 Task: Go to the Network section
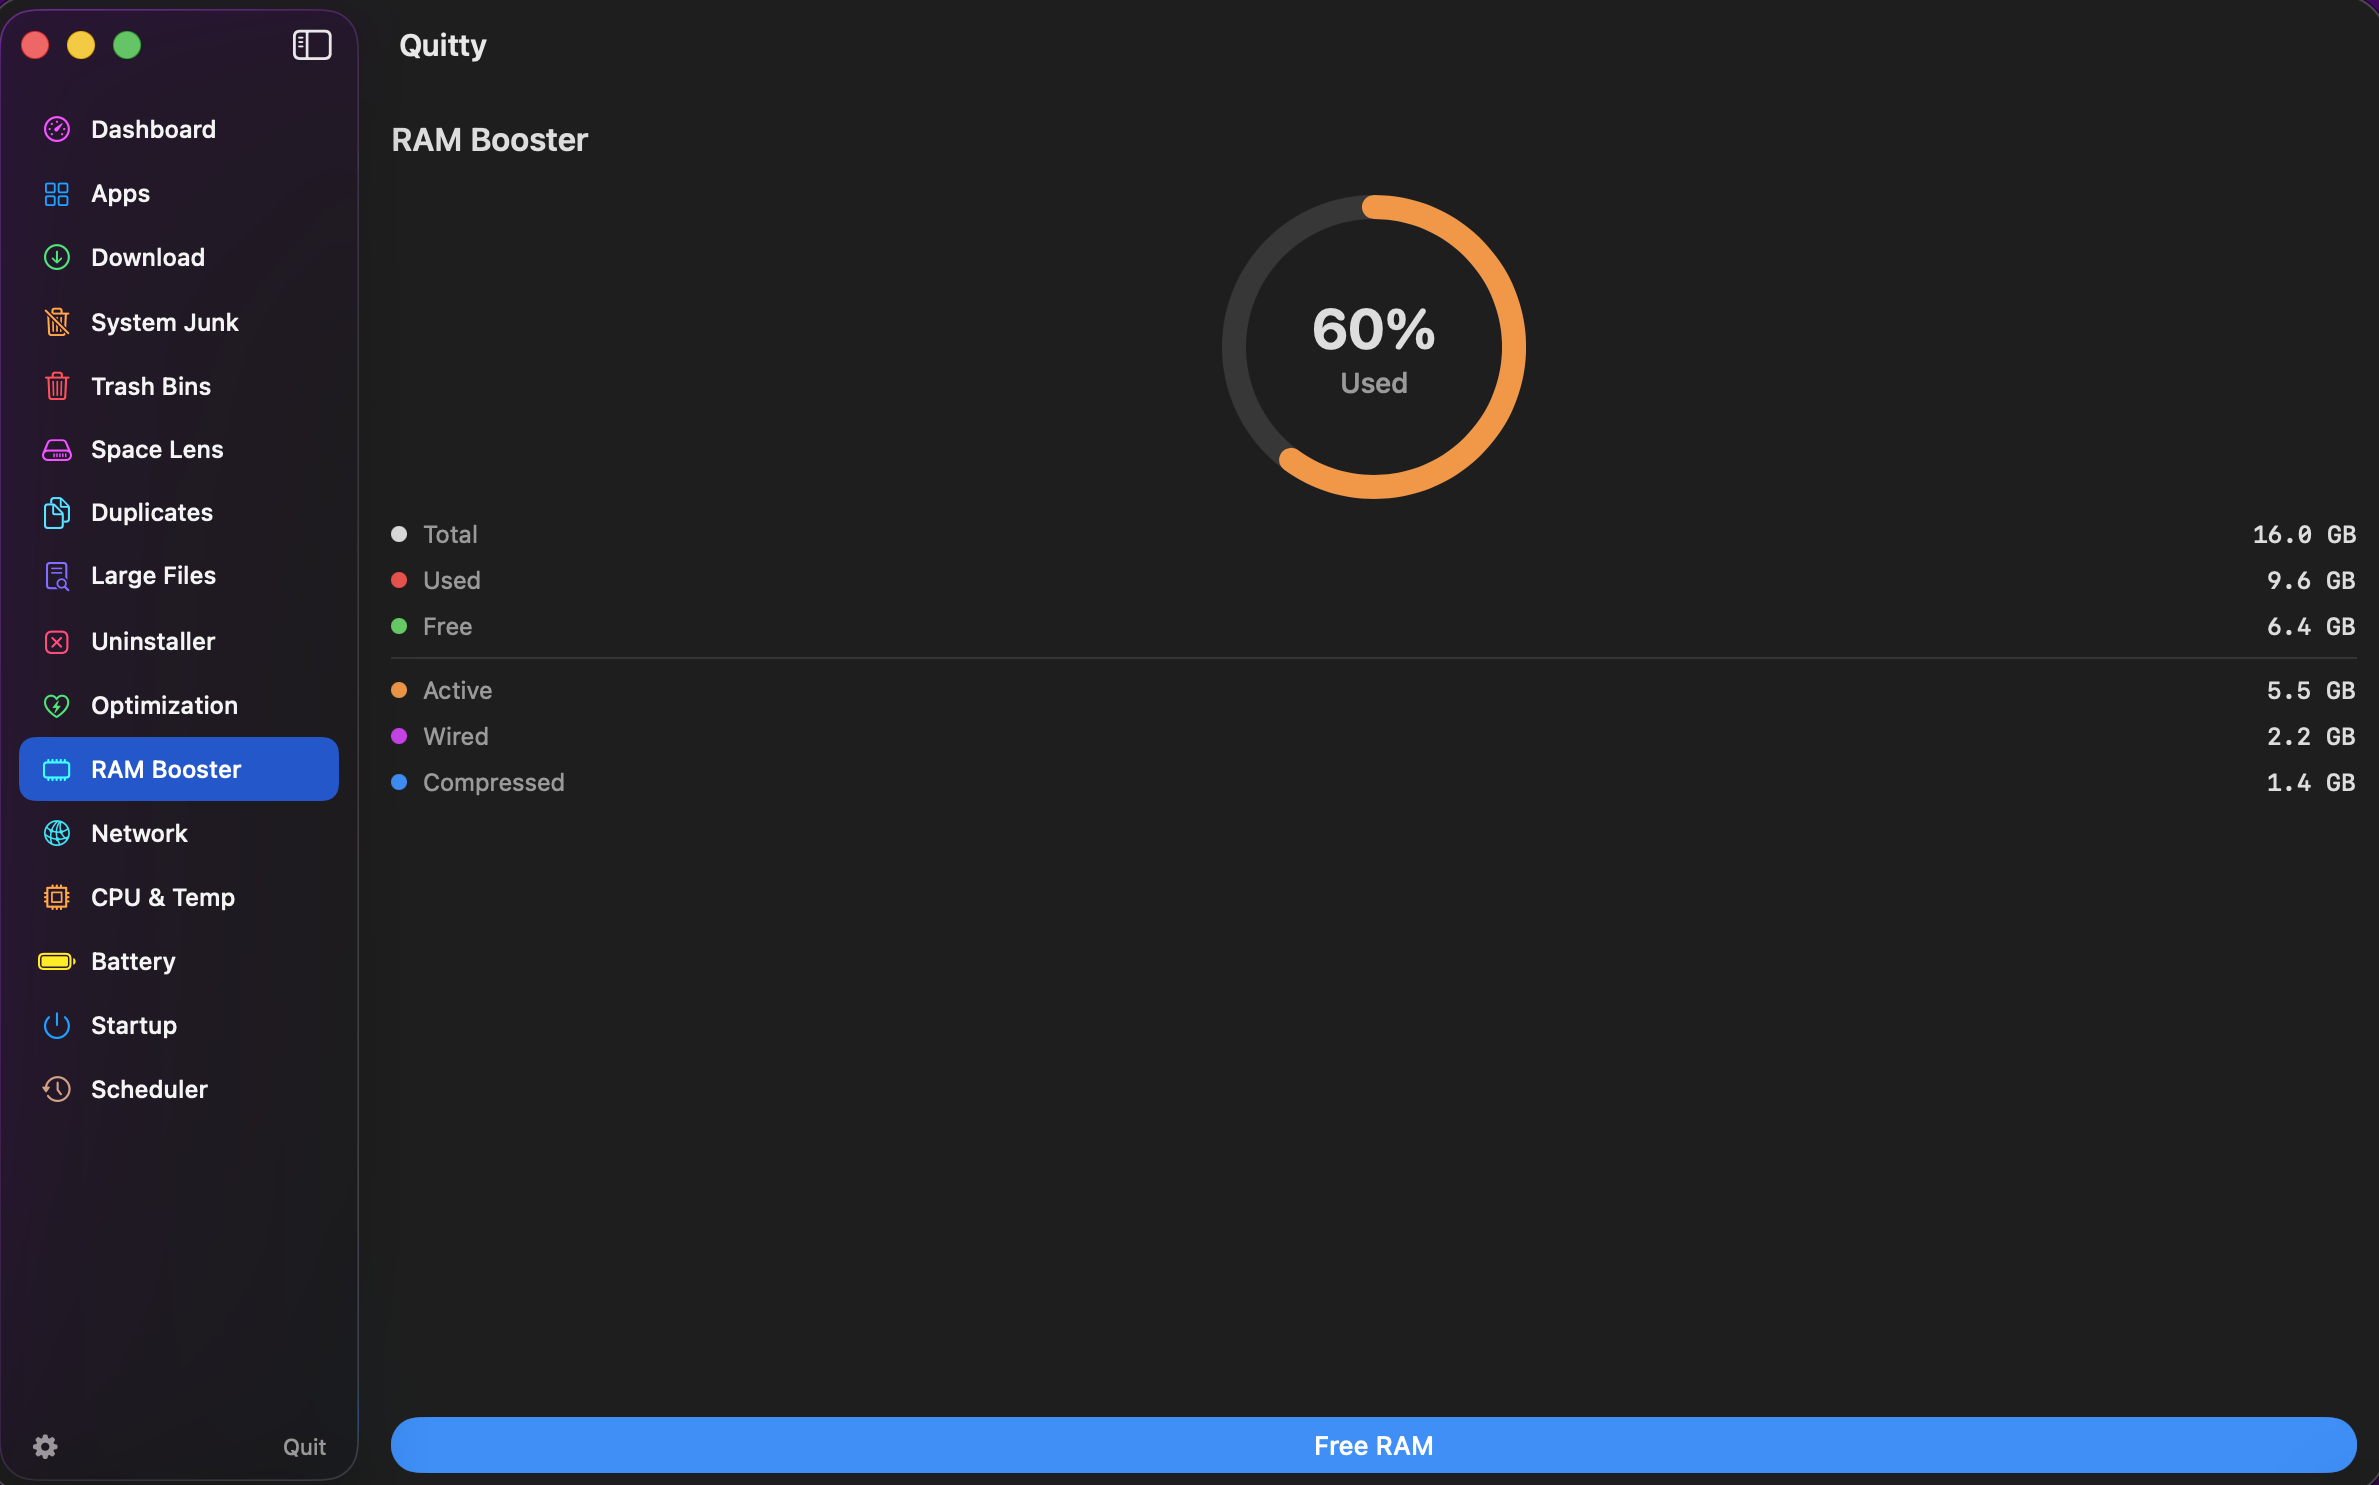coord(139,833)
